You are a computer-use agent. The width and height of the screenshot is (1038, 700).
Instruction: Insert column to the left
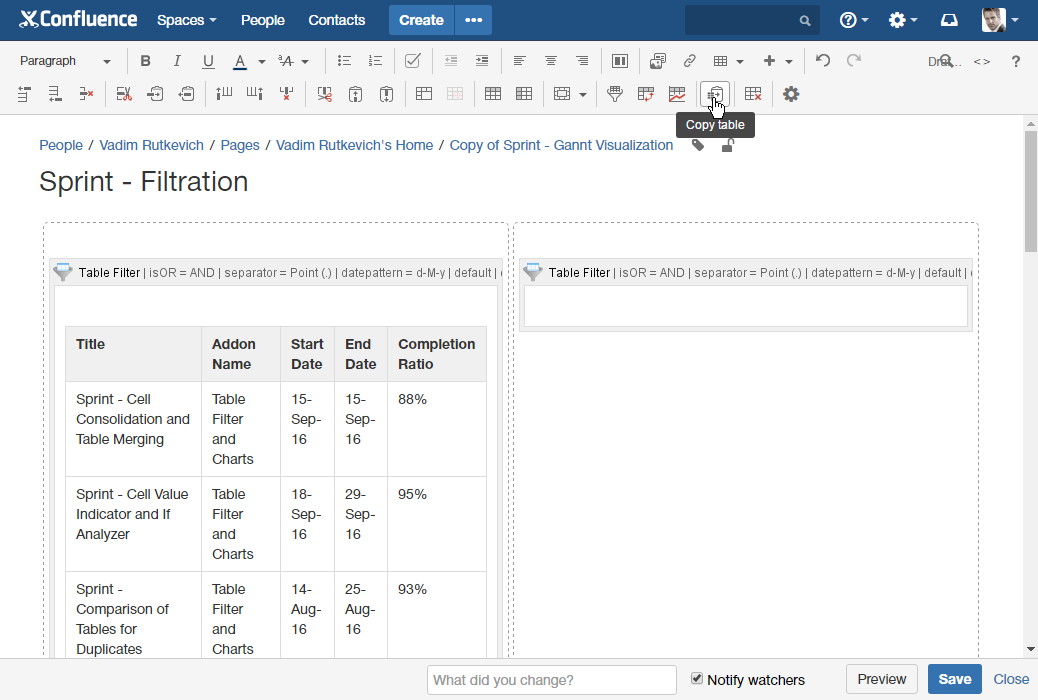point(224,94)
